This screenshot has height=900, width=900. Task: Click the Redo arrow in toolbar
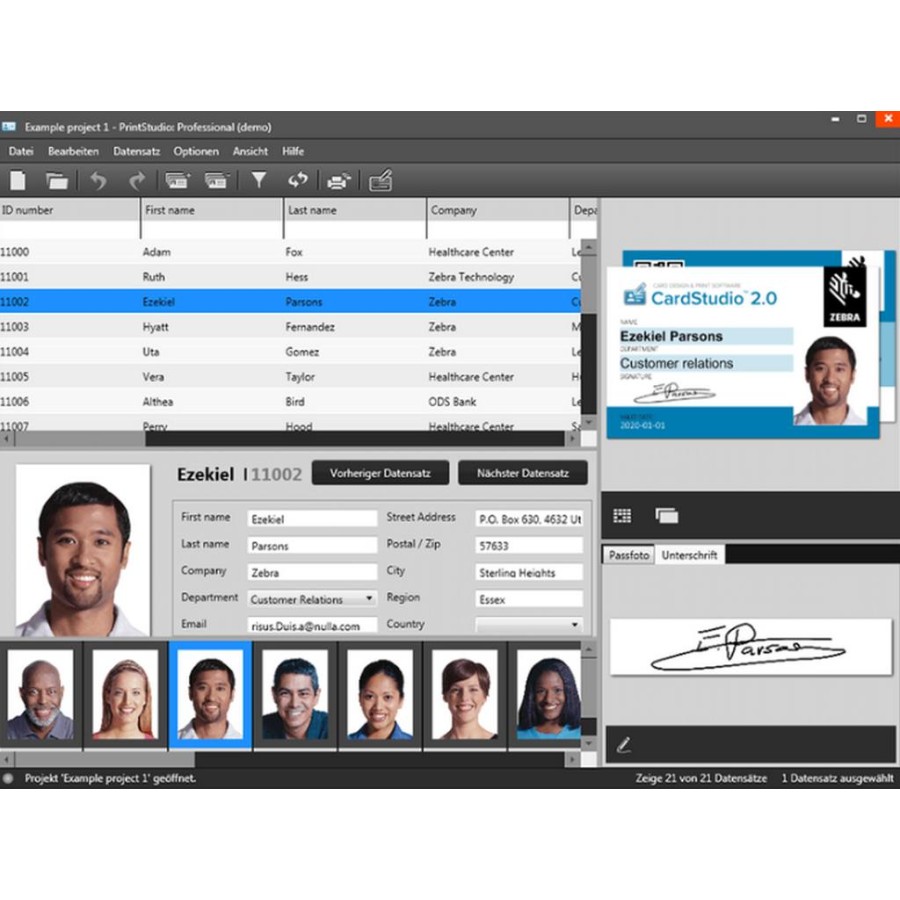[137, 181]
